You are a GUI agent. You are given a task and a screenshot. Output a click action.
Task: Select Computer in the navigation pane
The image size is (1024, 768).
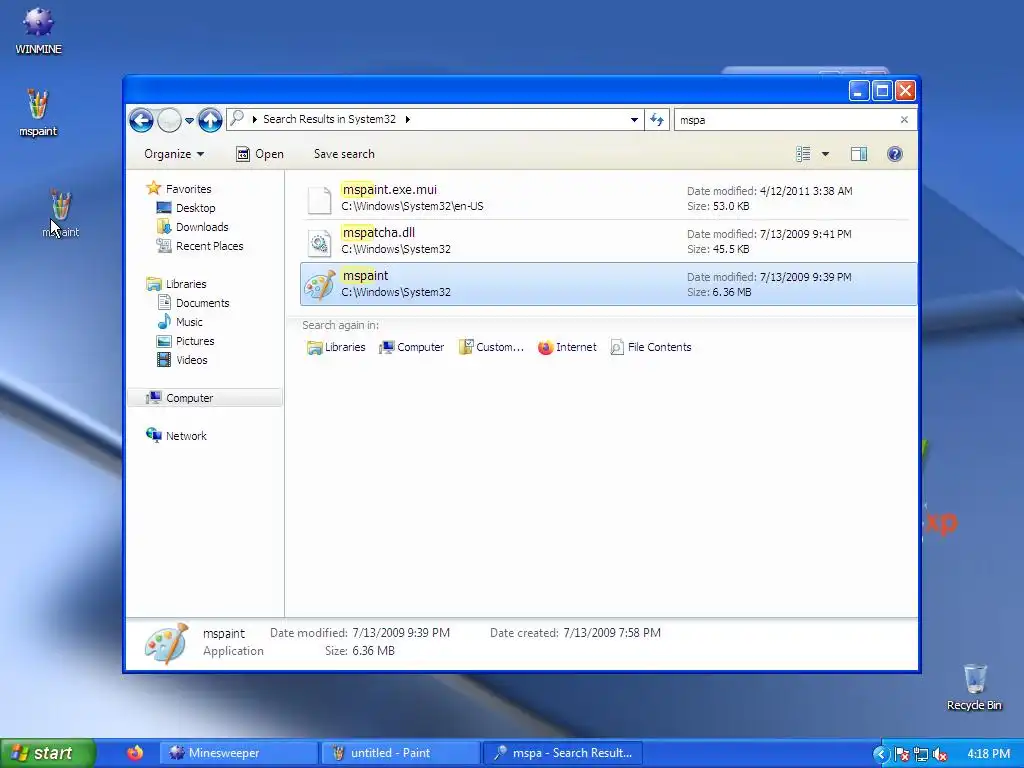205,398
